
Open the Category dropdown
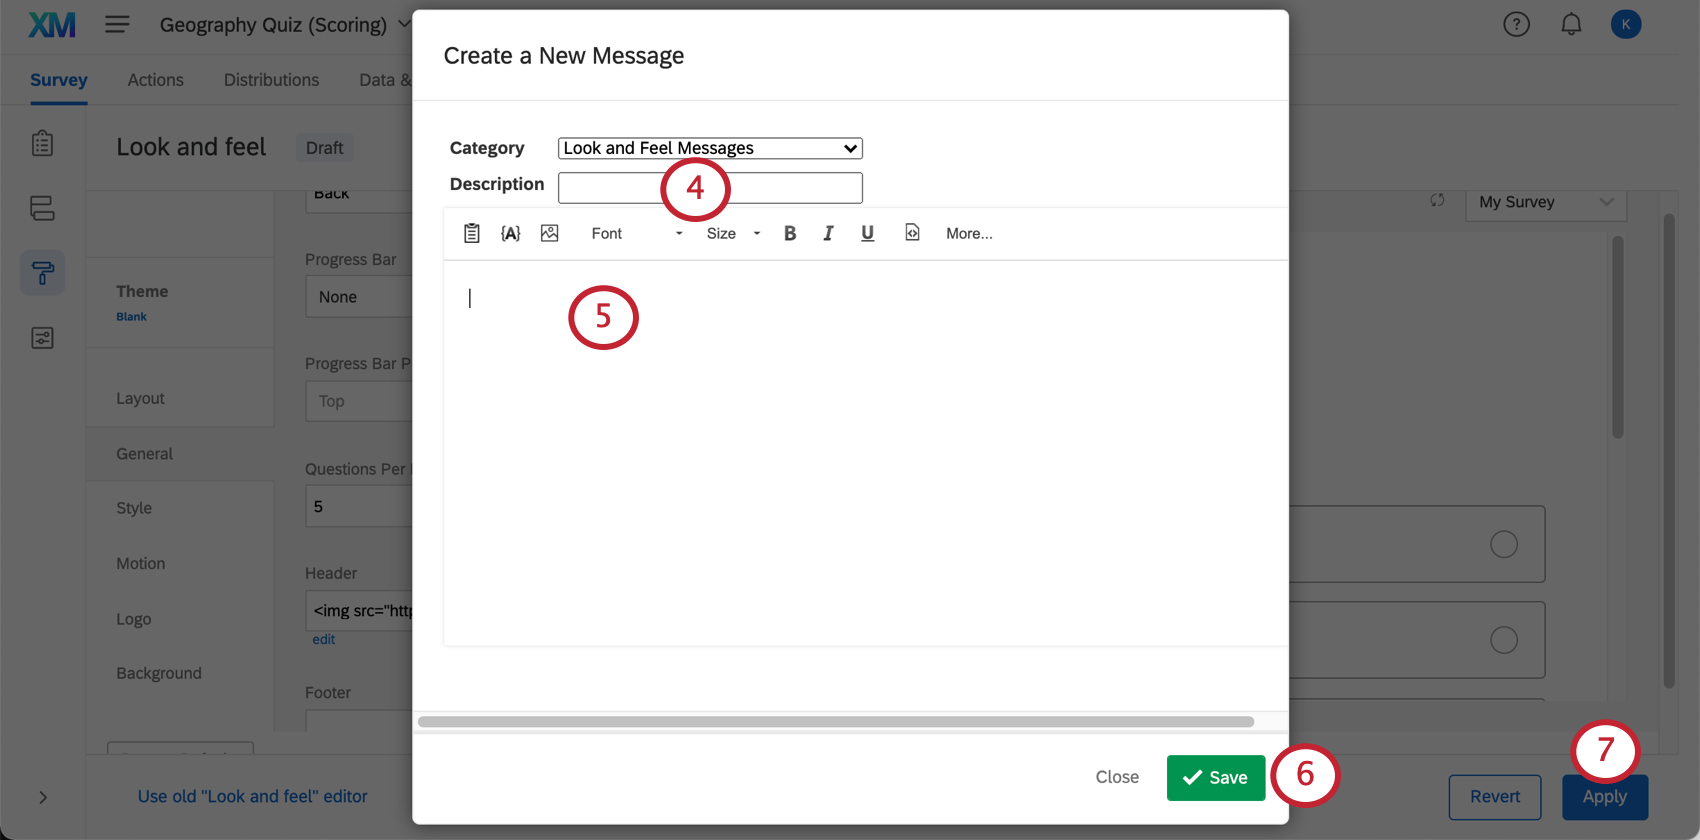[x=710, y=148]
